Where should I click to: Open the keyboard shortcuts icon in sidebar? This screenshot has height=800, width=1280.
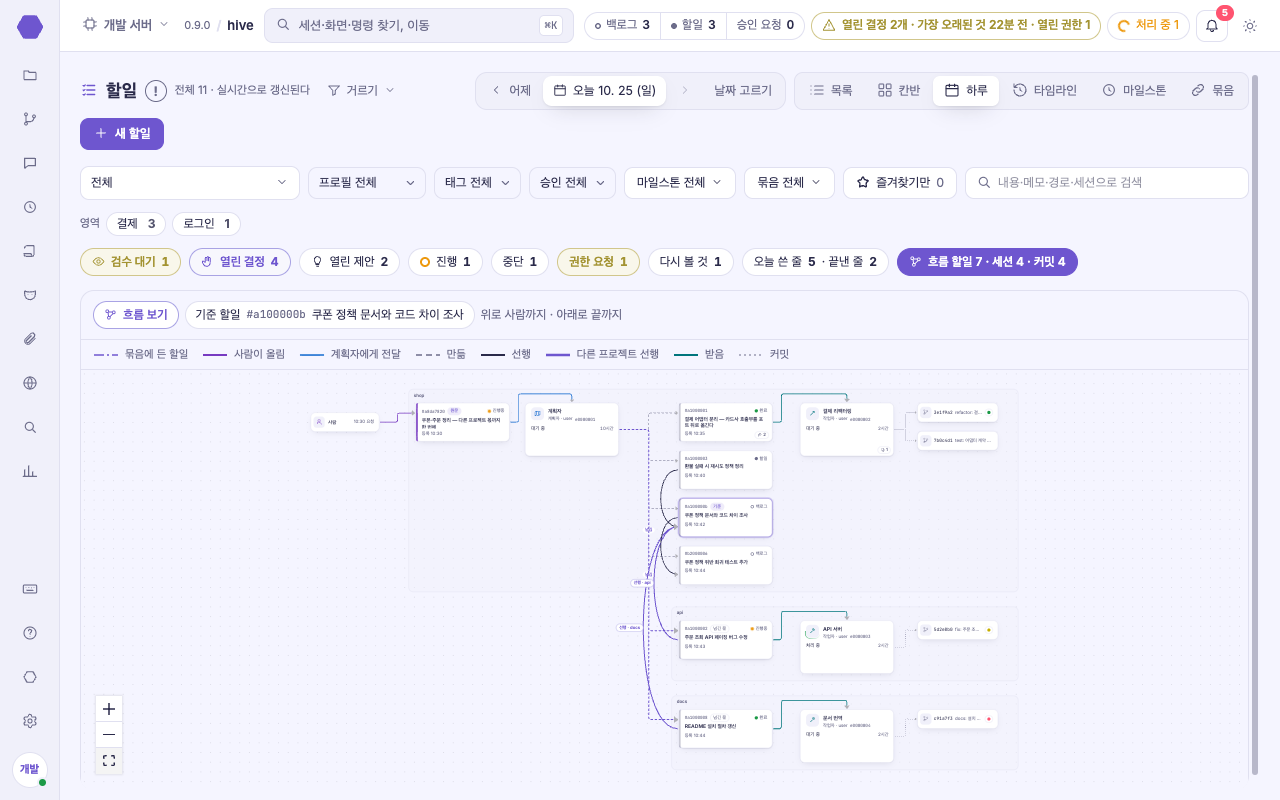pos(30,589)
